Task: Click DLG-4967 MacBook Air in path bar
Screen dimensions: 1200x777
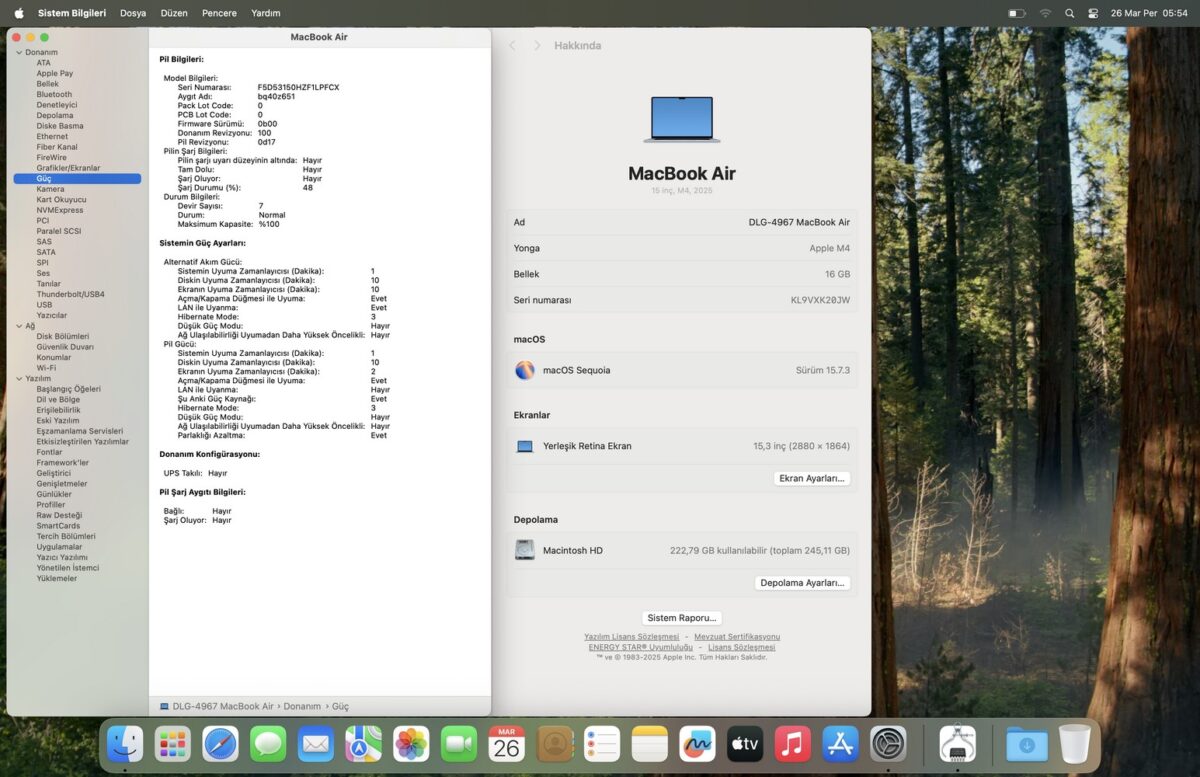Action: pyautogui.click(x=222, y=706)
